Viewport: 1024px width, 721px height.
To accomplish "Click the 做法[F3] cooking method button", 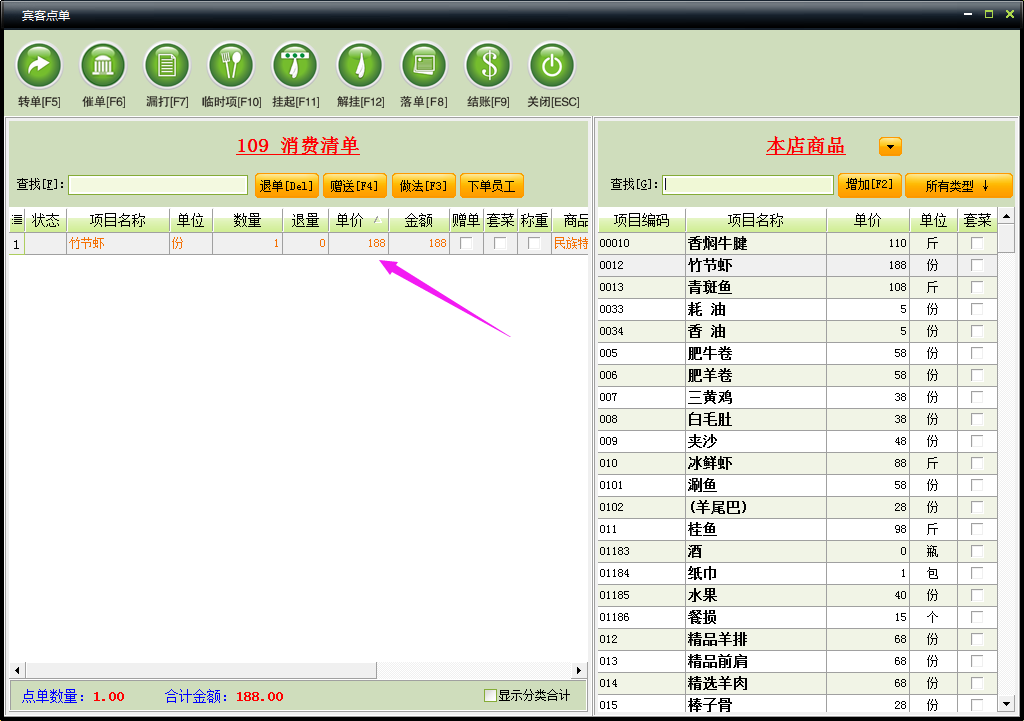I will click(423, 186).
